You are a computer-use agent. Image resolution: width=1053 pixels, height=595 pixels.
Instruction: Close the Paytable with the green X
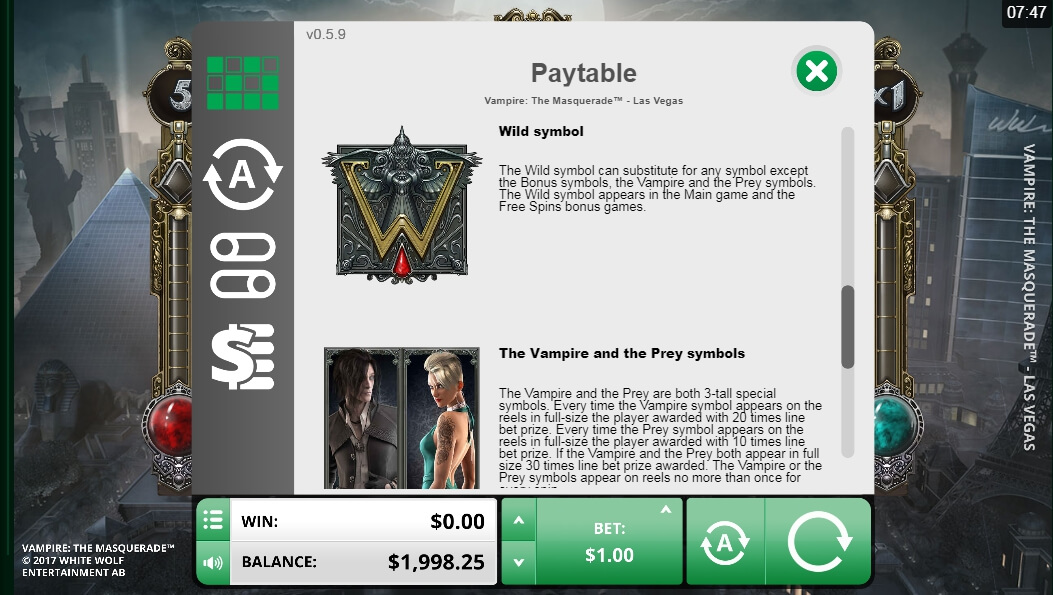tap(817, 71)
